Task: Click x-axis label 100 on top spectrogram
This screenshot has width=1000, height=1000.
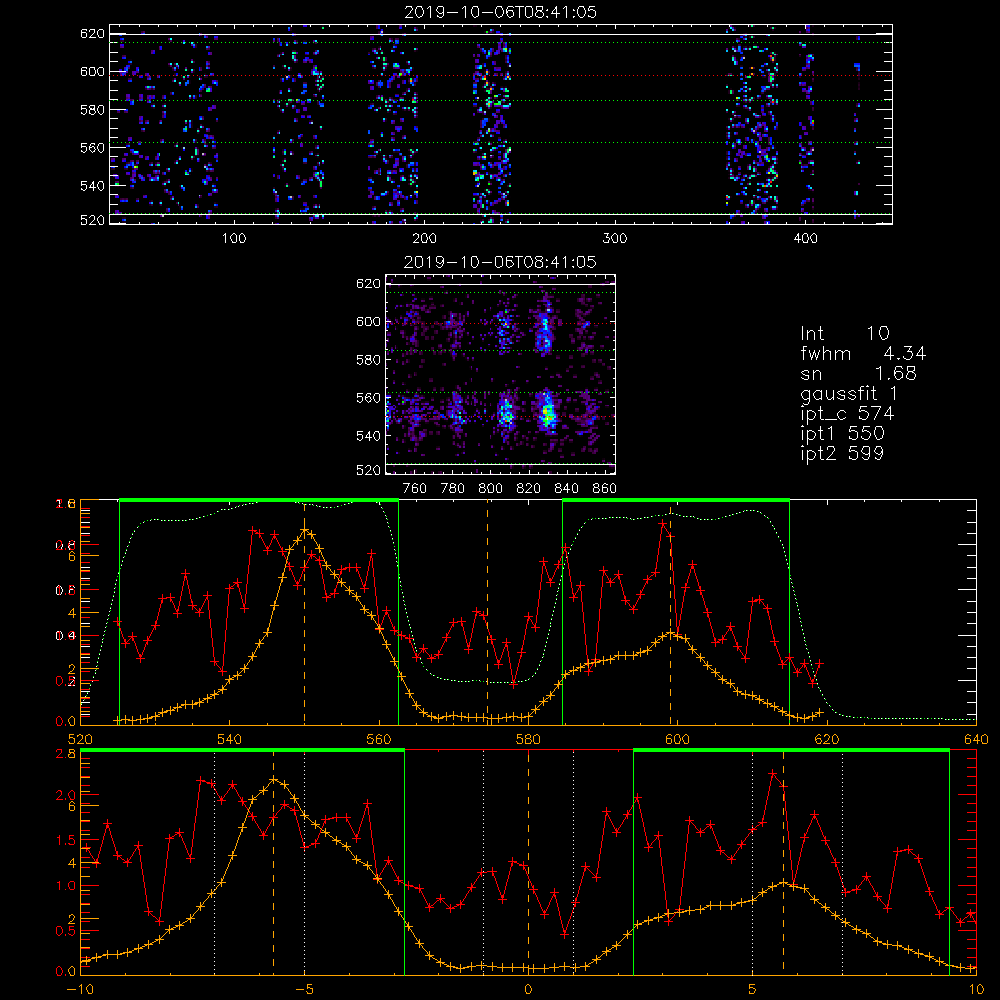Action: 234,239
